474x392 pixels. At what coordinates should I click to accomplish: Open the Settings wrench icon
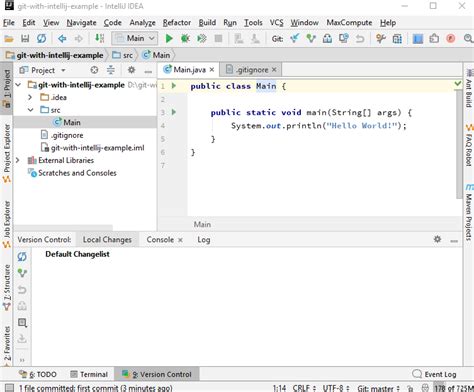(381, 39)
